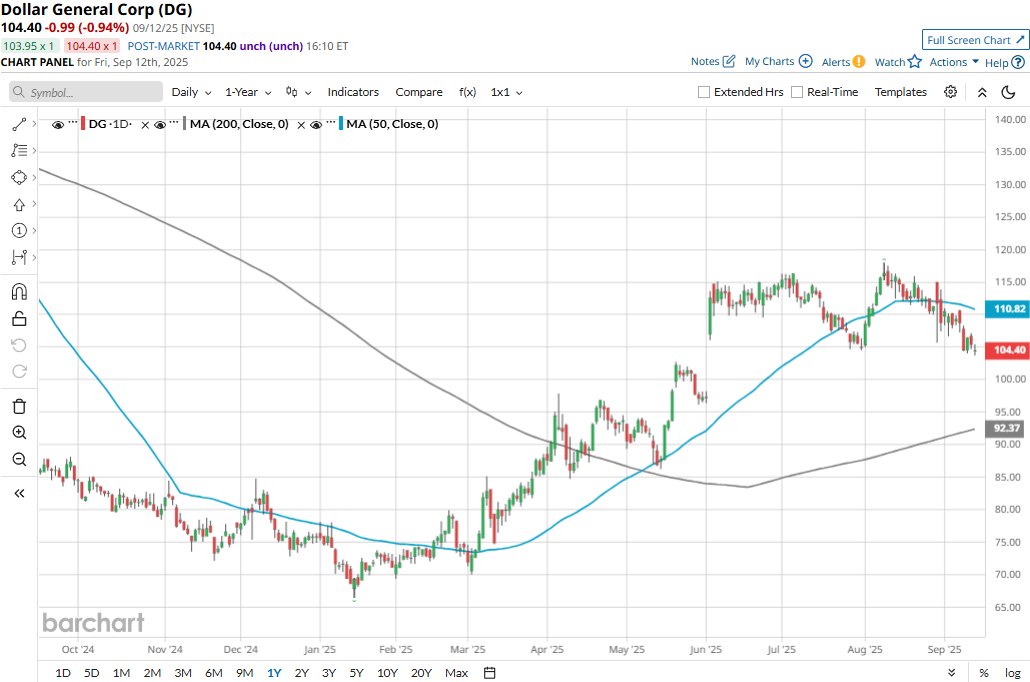Zoom in on the chart
Screen dimensions: 1030x682
pyautogui.click(x=19, y=432)
